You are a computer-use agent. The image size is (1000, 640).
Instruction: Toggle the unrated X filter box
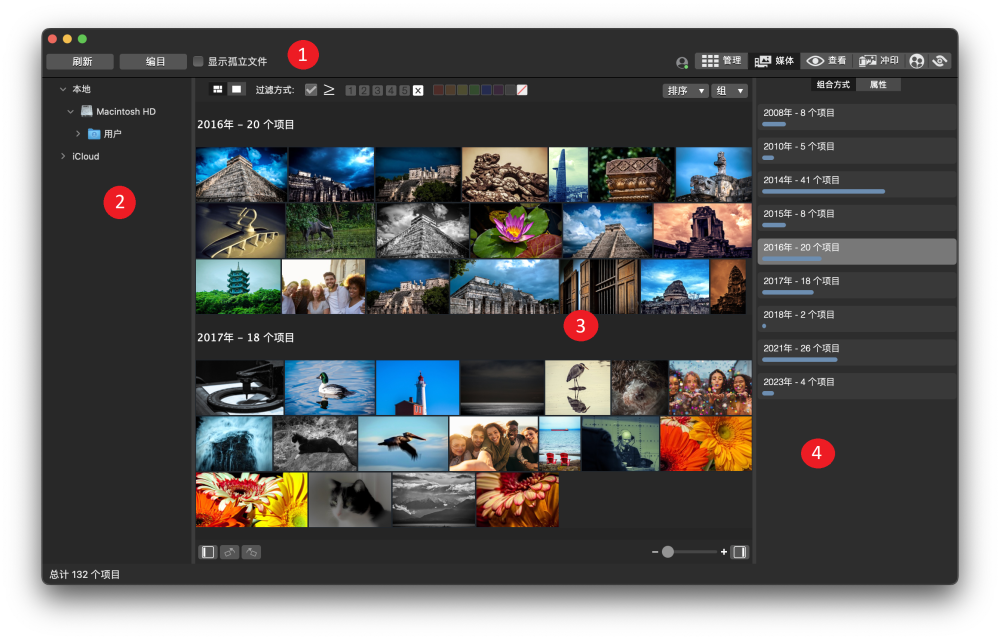418,90
